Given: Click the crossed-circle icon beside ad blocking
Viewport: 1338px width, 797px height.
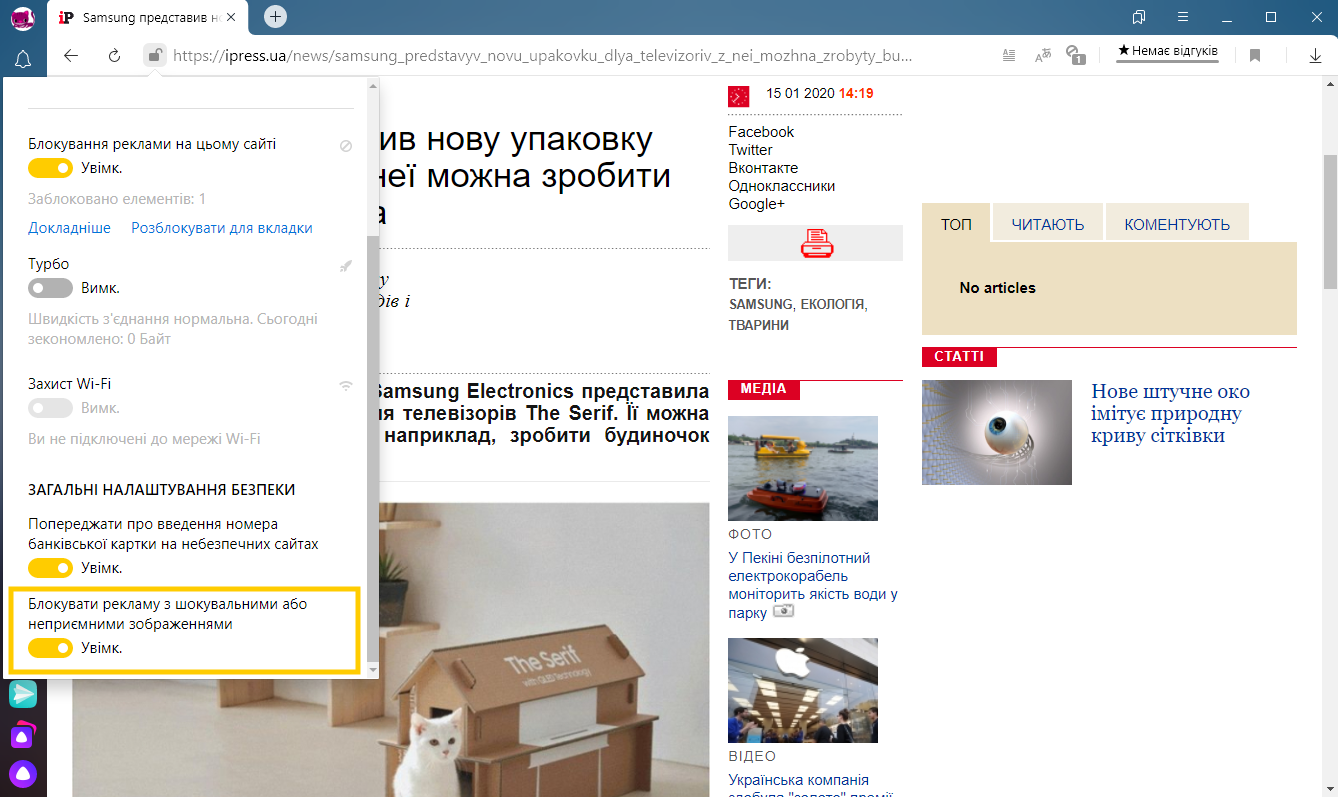Looking at the screenshot, I should click(346, 146).
